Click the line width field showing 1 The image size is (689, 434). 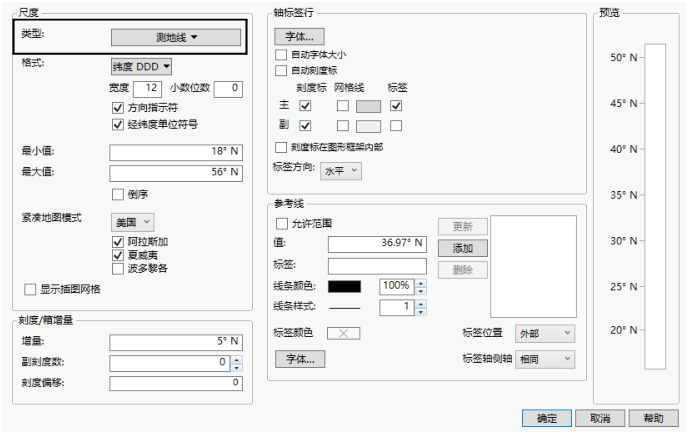click(x=397, y=308)
